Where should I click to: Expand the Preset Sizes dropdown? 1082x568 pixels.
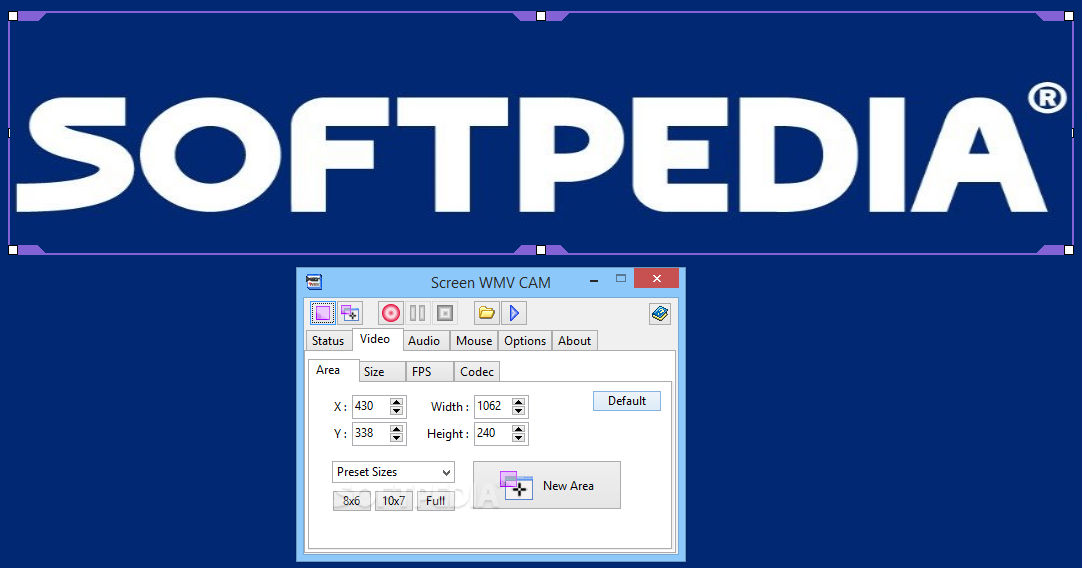[393, 472]
